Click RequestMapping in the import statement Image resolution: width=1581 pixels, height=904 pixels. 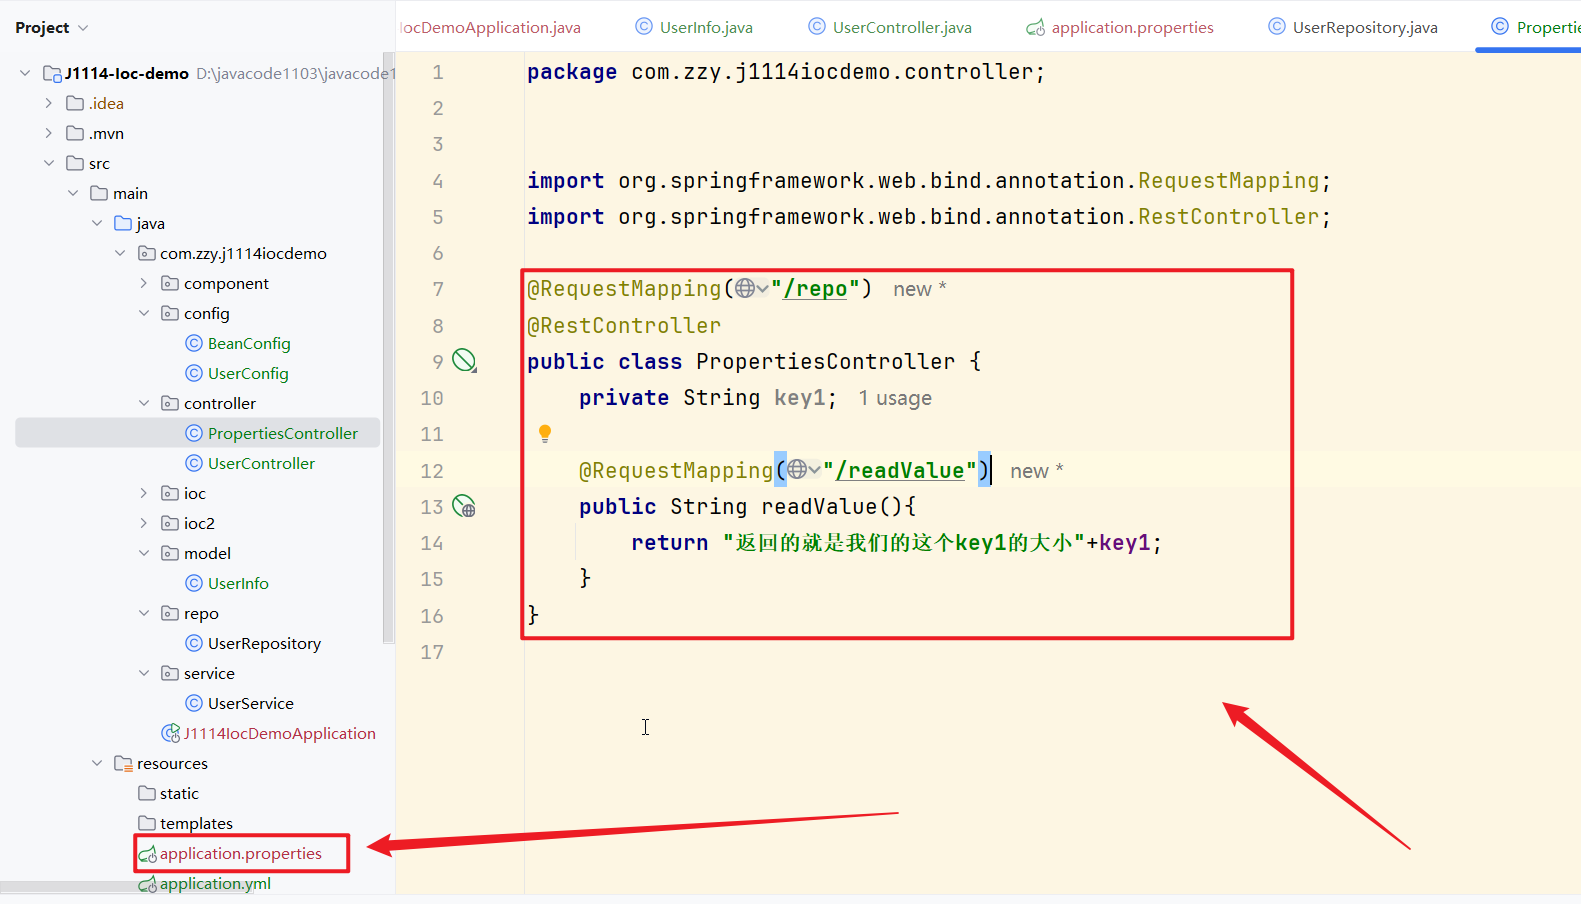(x=1229, y=181)
